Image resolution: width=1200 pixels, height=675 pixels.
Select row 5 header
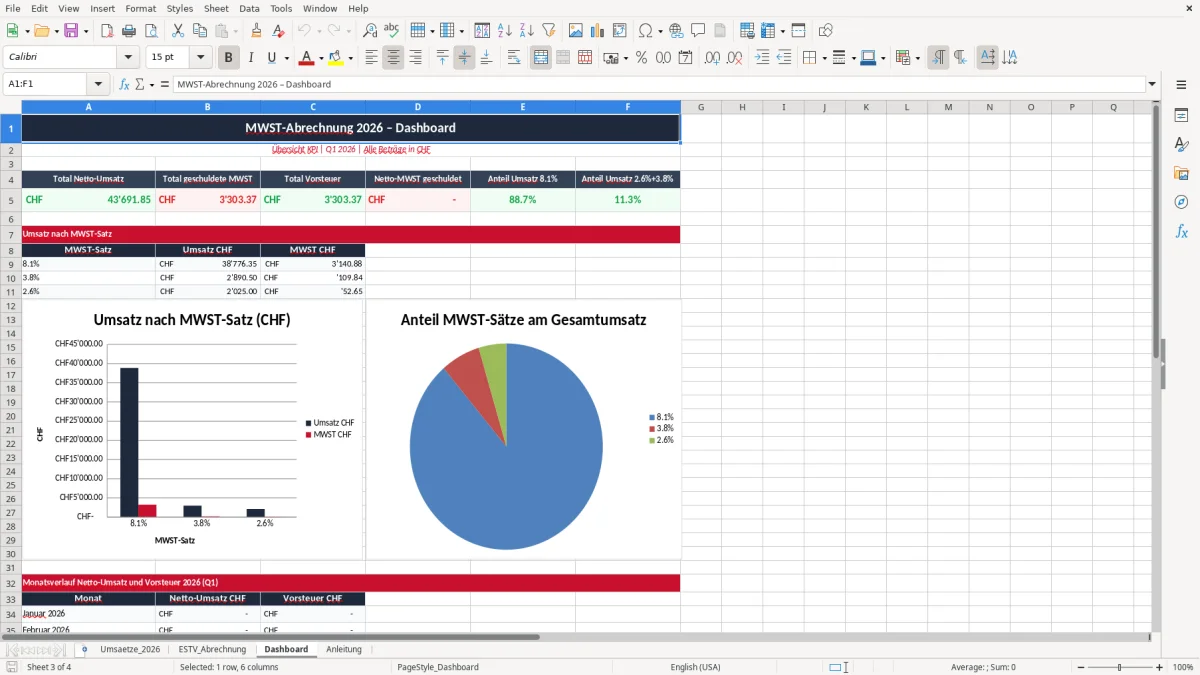pos(11,200)
